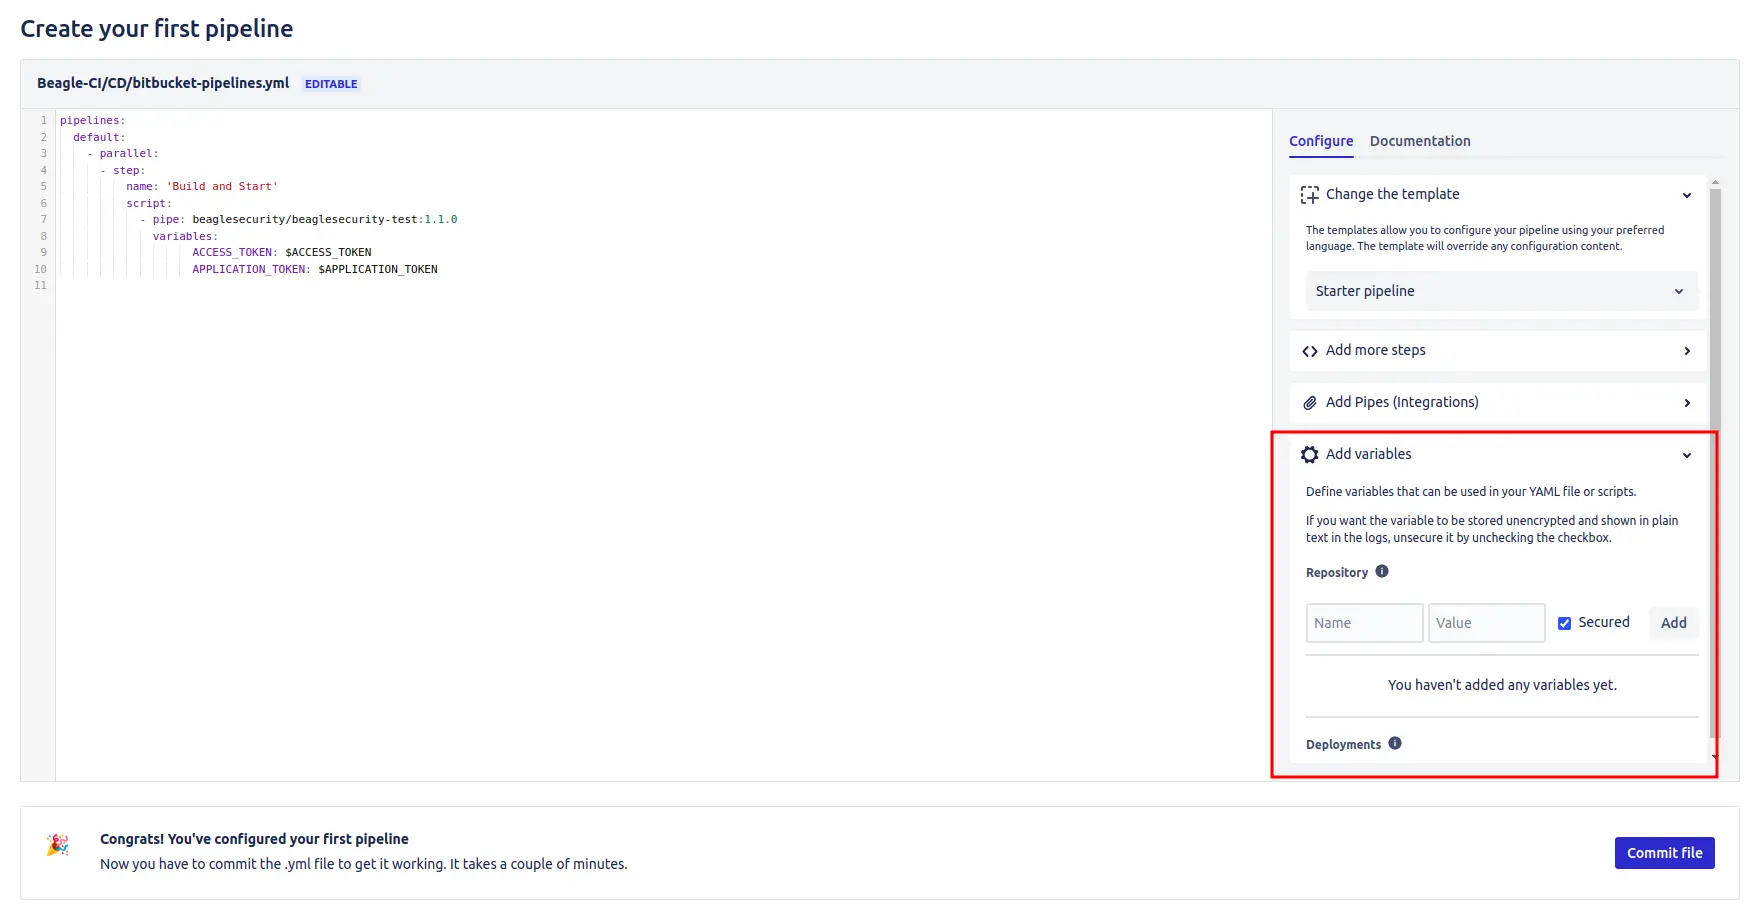This screenshot has height=916, width=1753.
Task: Open the Repository info icon
Action: [1382, 572]
